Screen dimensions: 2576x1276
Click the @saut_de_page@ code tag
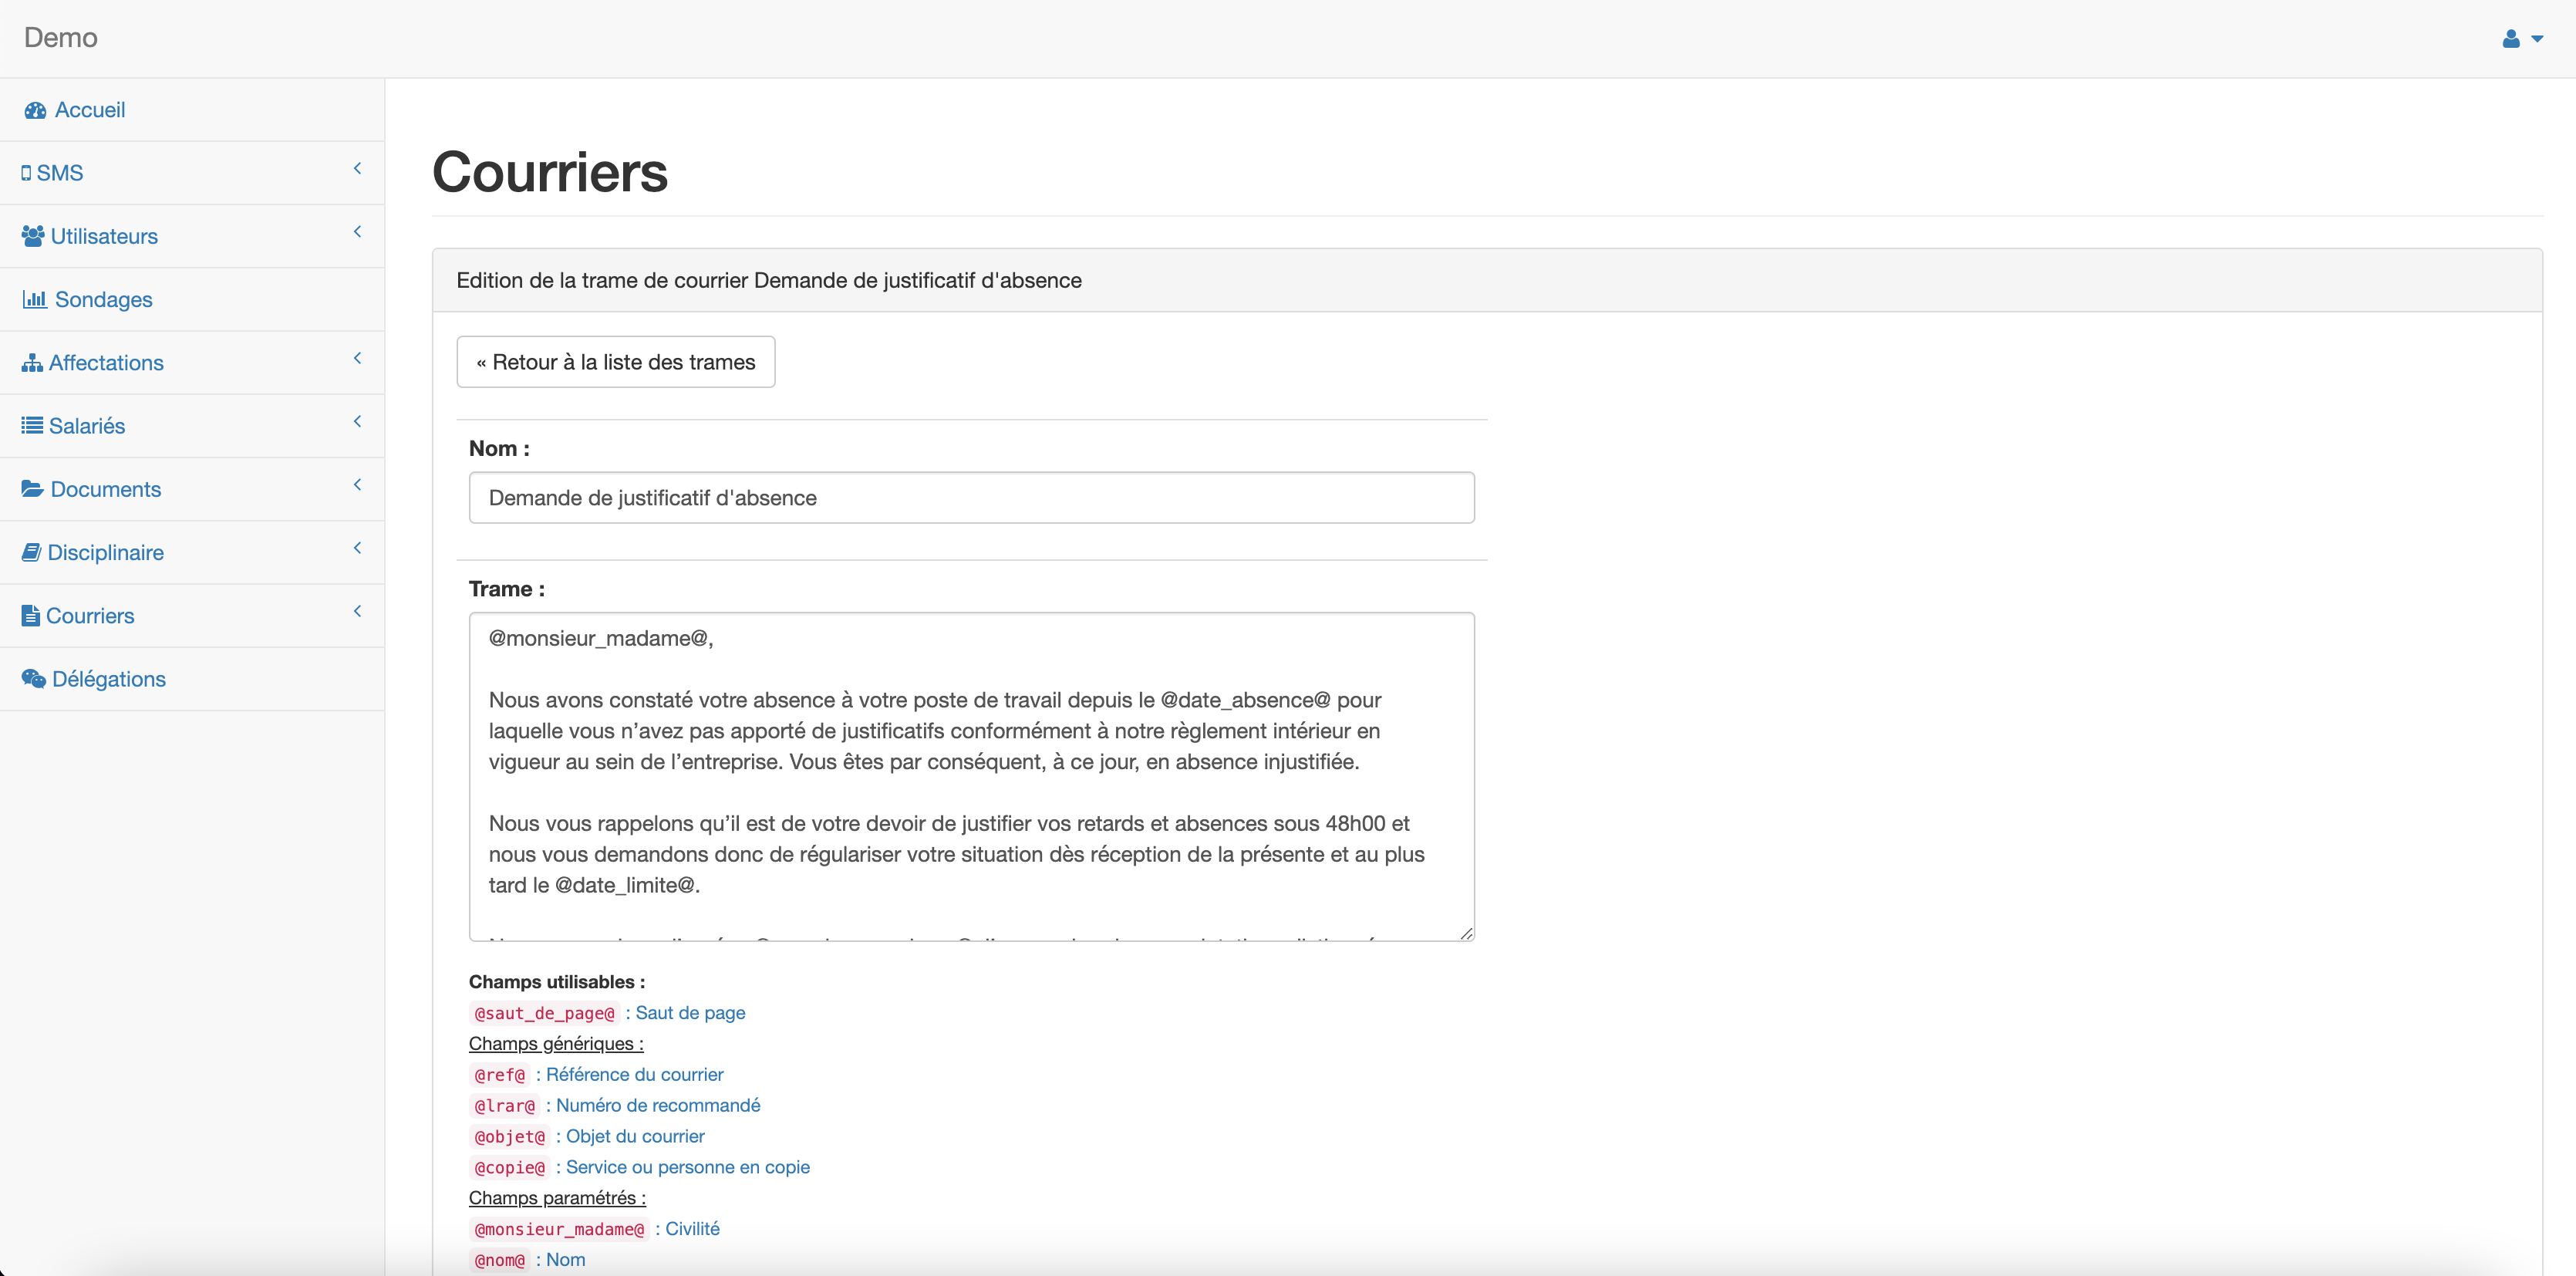(544, 1014)
